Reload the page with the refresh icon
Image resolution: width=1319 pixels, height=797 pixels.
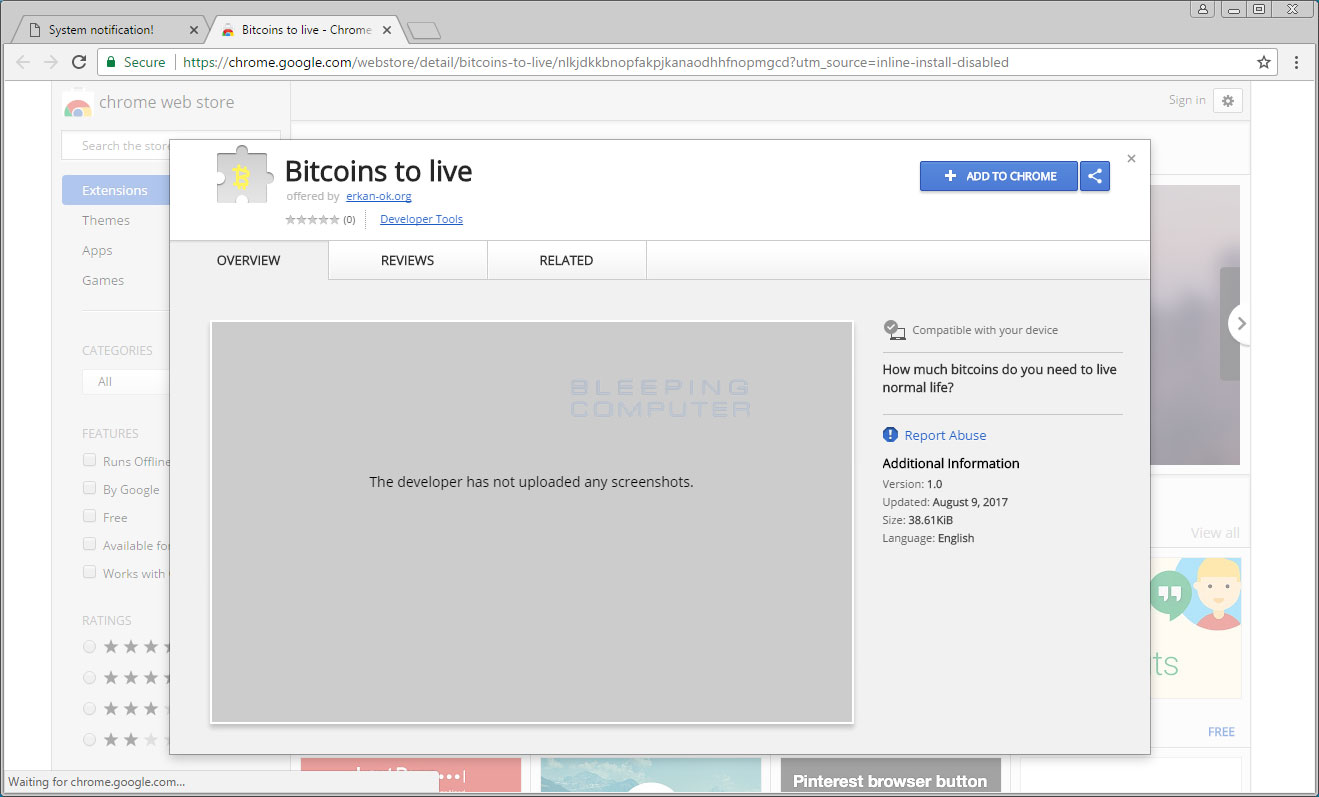pos(79,62)
